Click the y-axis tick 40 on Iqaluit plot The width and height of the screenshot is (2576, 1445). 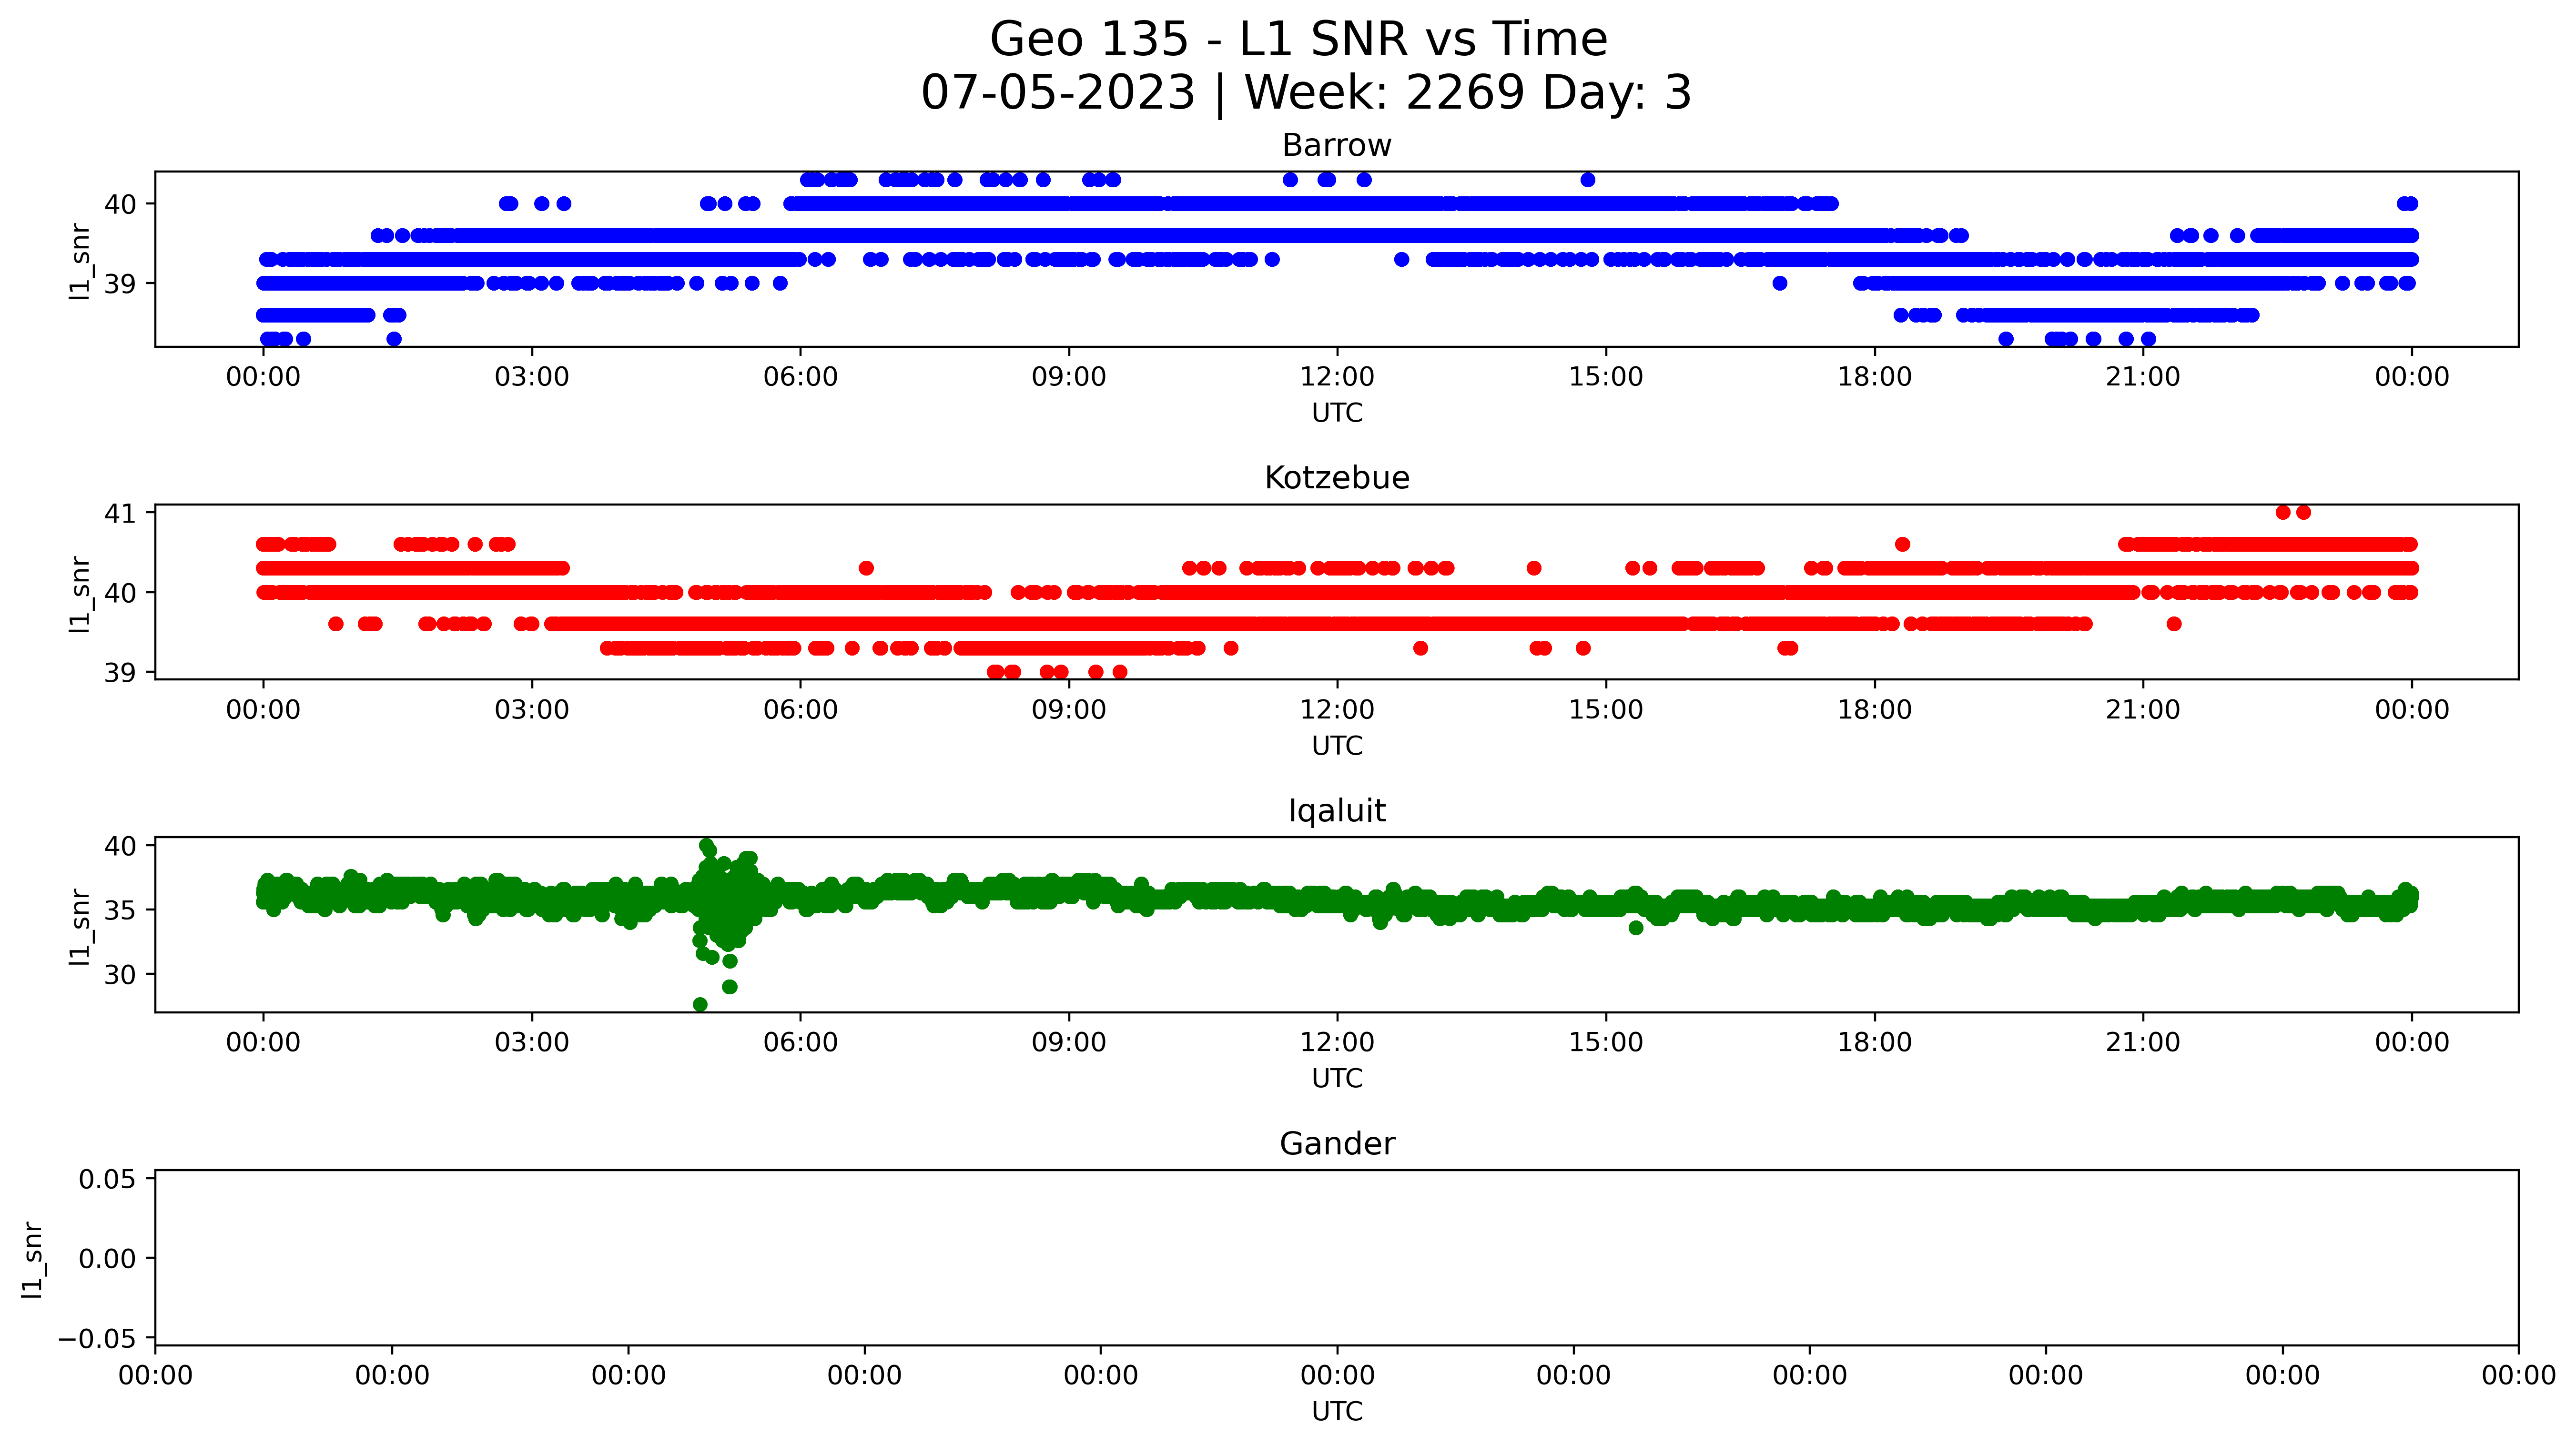(x=120, y=847)
